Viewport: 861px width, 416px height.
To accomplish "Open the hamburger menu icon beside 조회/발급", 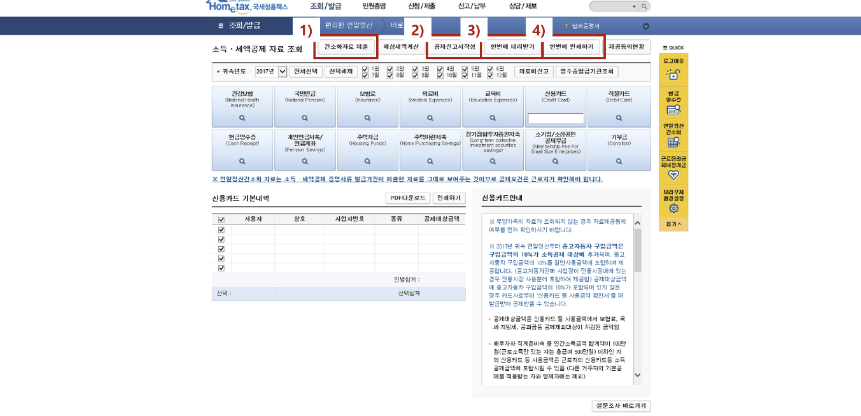I will click(x=221, y=26).
